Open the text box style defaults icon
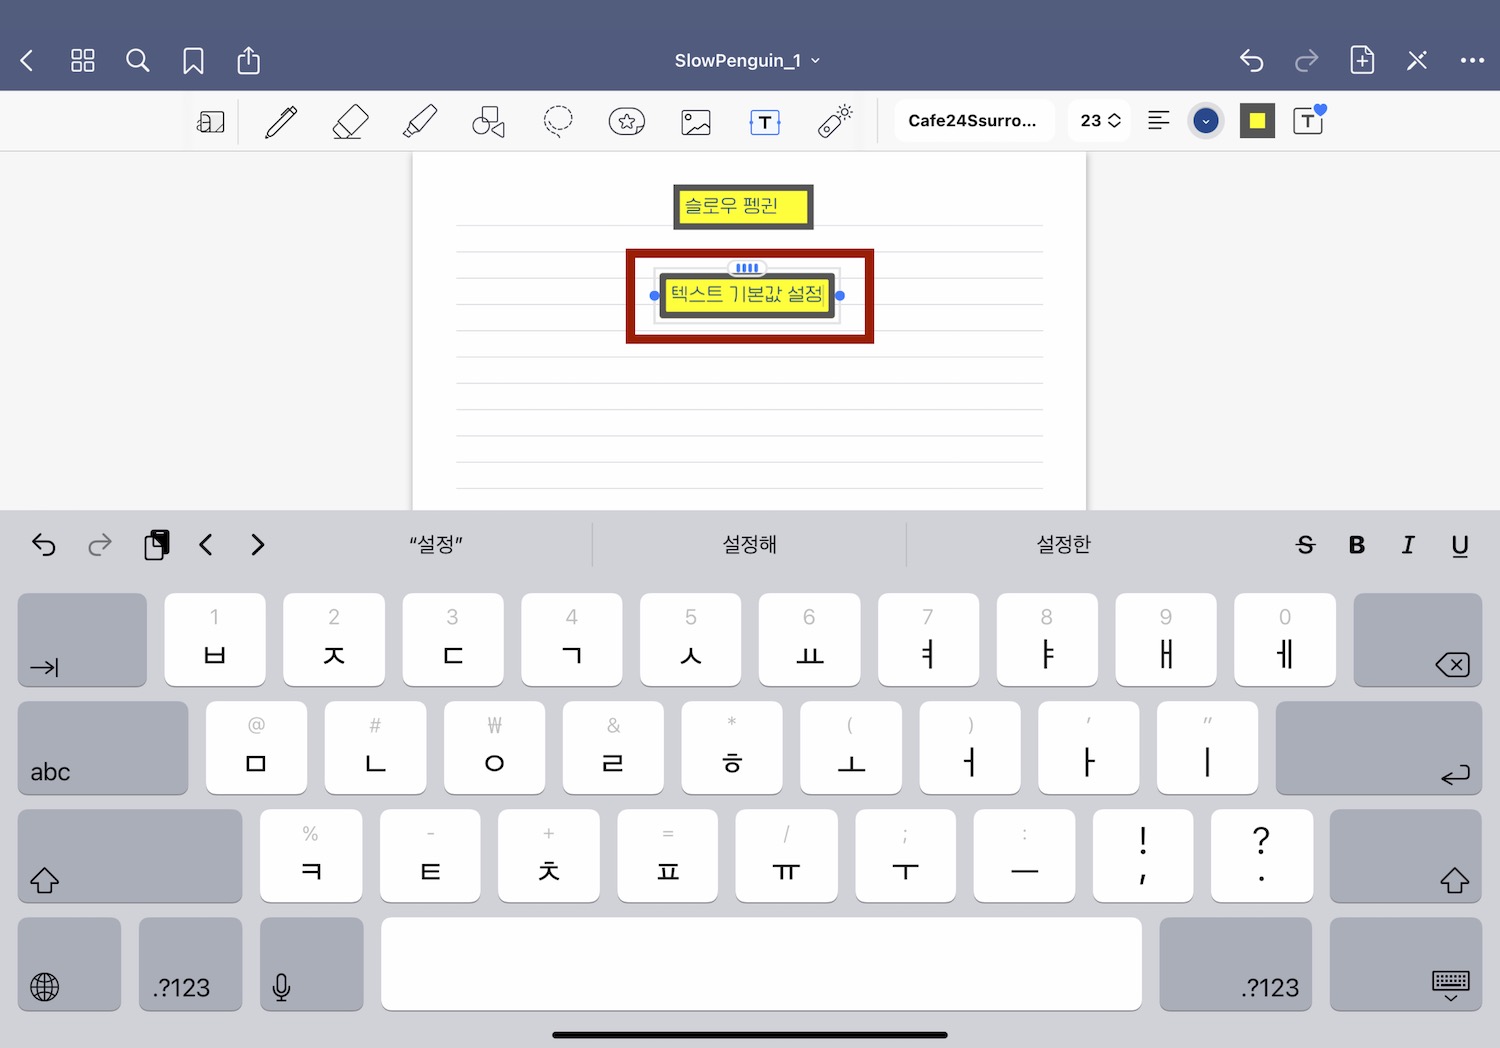The height and width of the screenshot is (1048, 1500). (1309, 121)
